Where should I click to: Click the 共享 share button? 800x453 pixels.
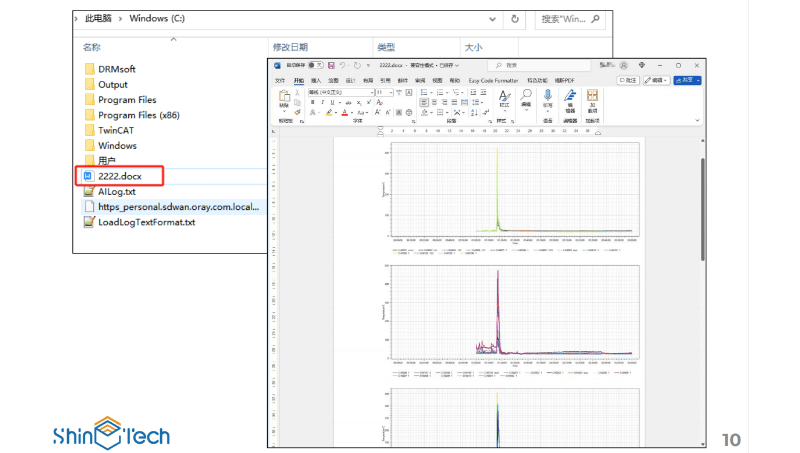tap(687, 80)
